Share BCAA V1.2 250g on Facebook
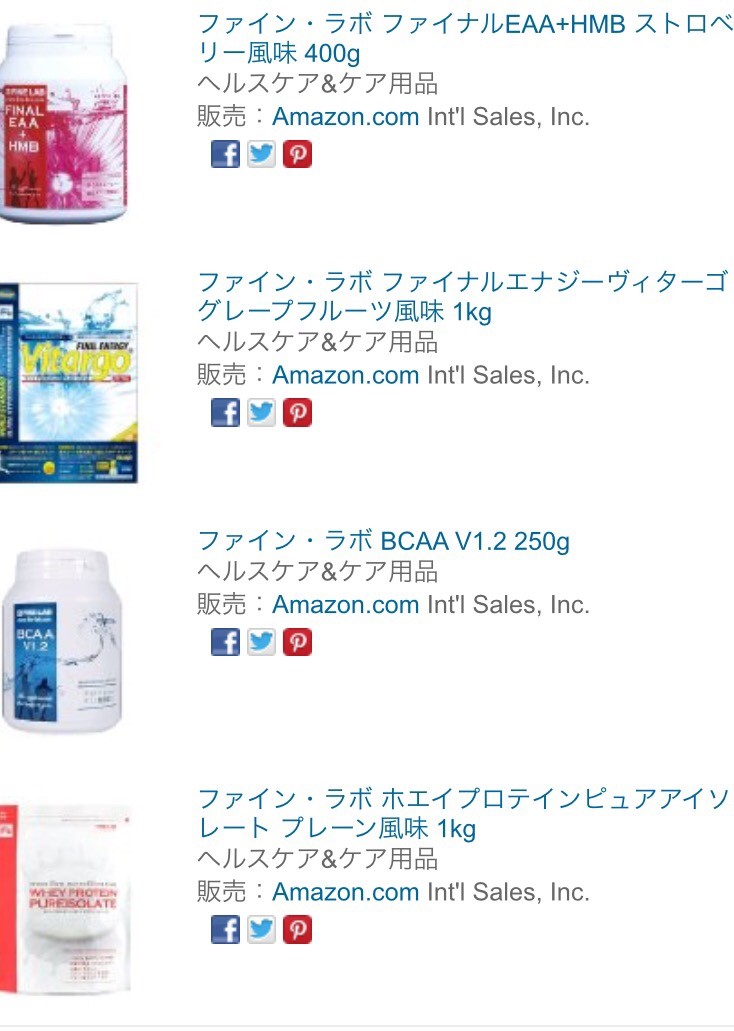 tap(225, 642)
